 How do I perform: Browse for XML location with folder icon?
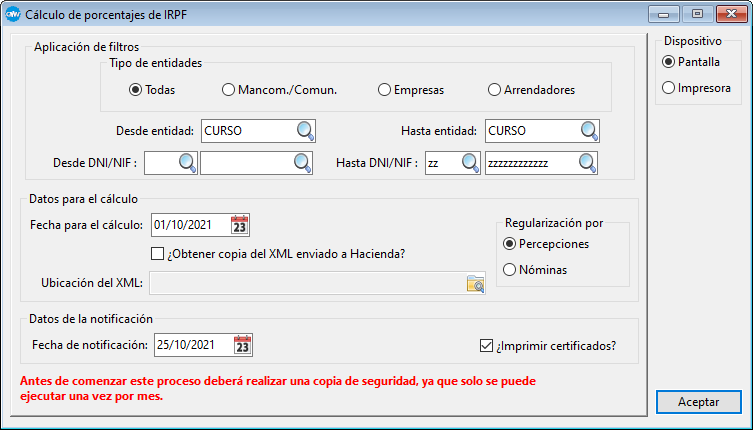[x=475, y=284]
